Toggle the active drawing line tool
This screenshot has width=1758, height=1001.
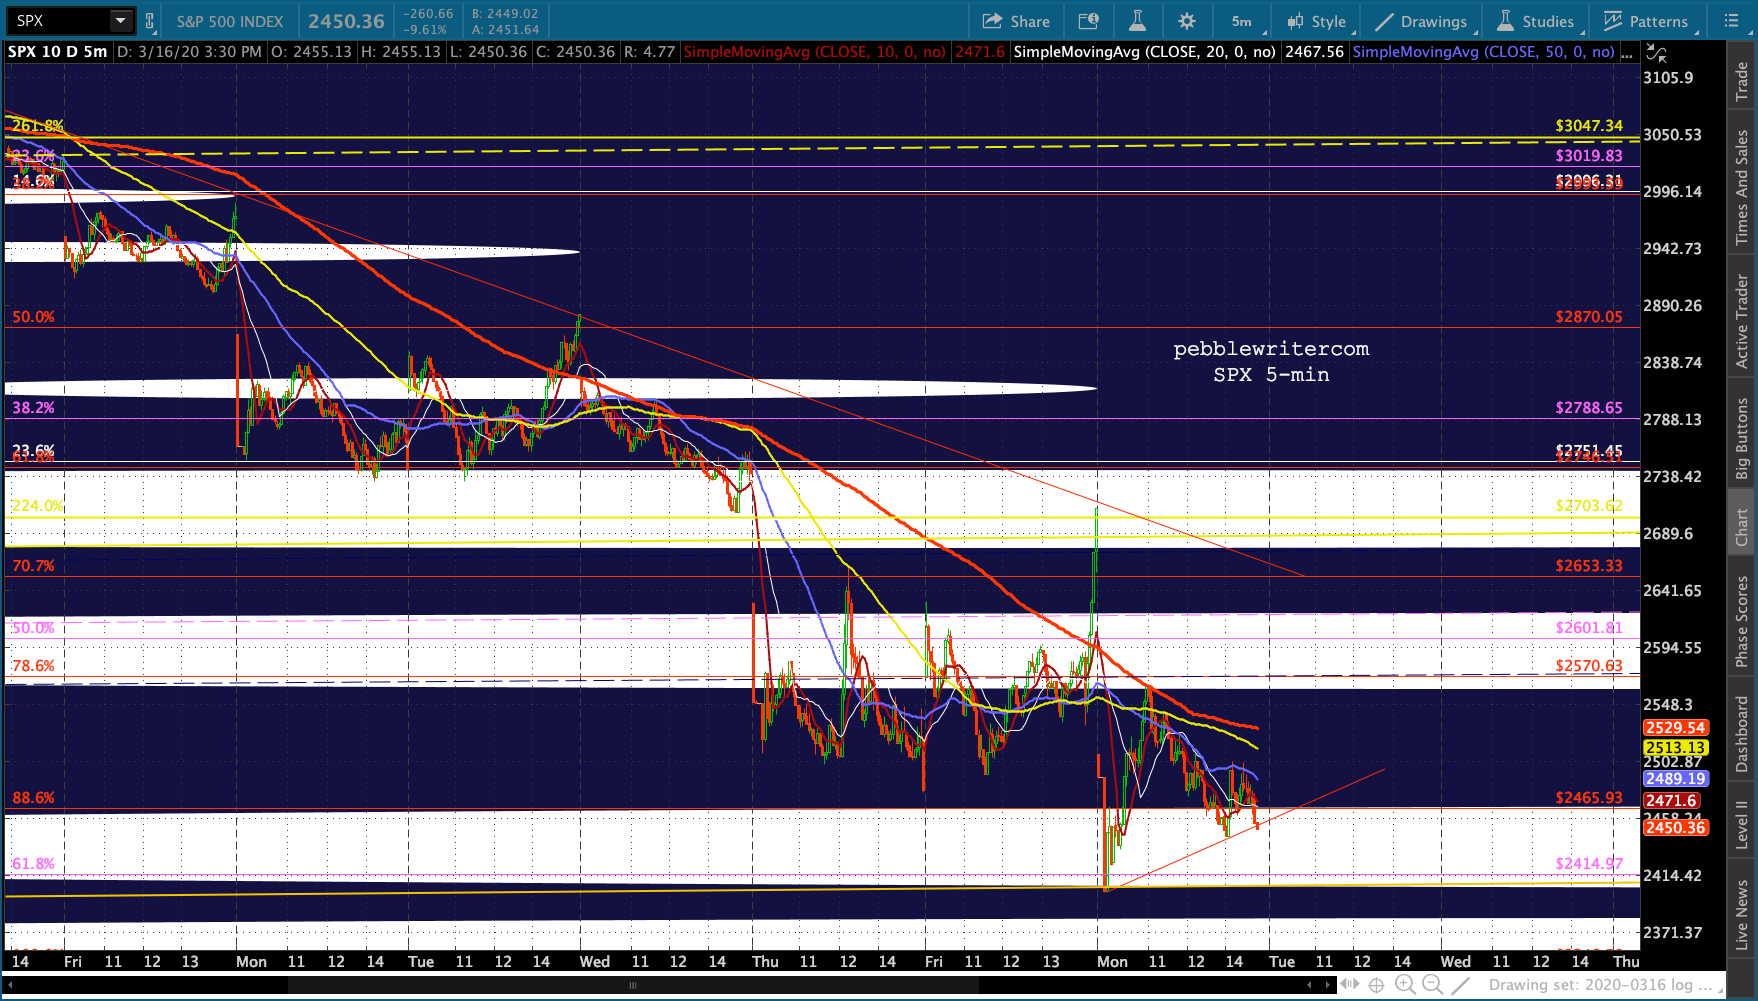(1461, 985)
